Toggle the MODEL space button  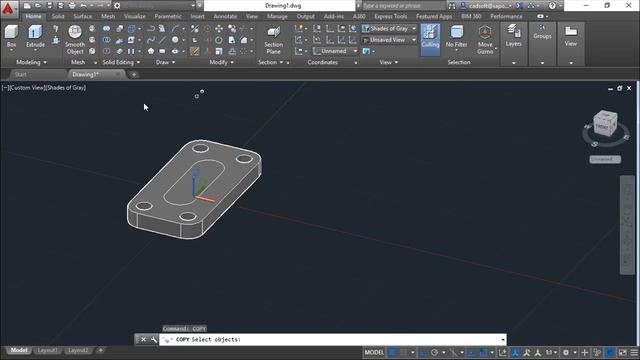click(x=374, y=352)
